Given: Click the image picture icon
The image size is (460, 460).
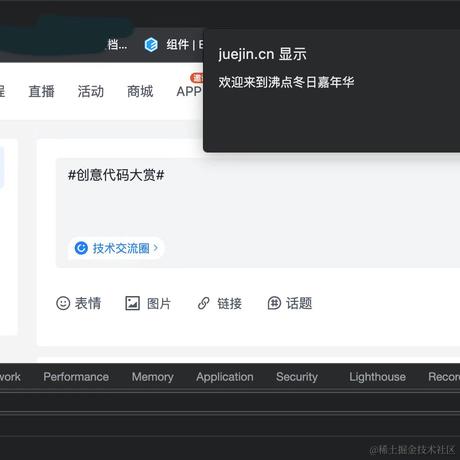Looking at the screenshot, I should point(132,303).
